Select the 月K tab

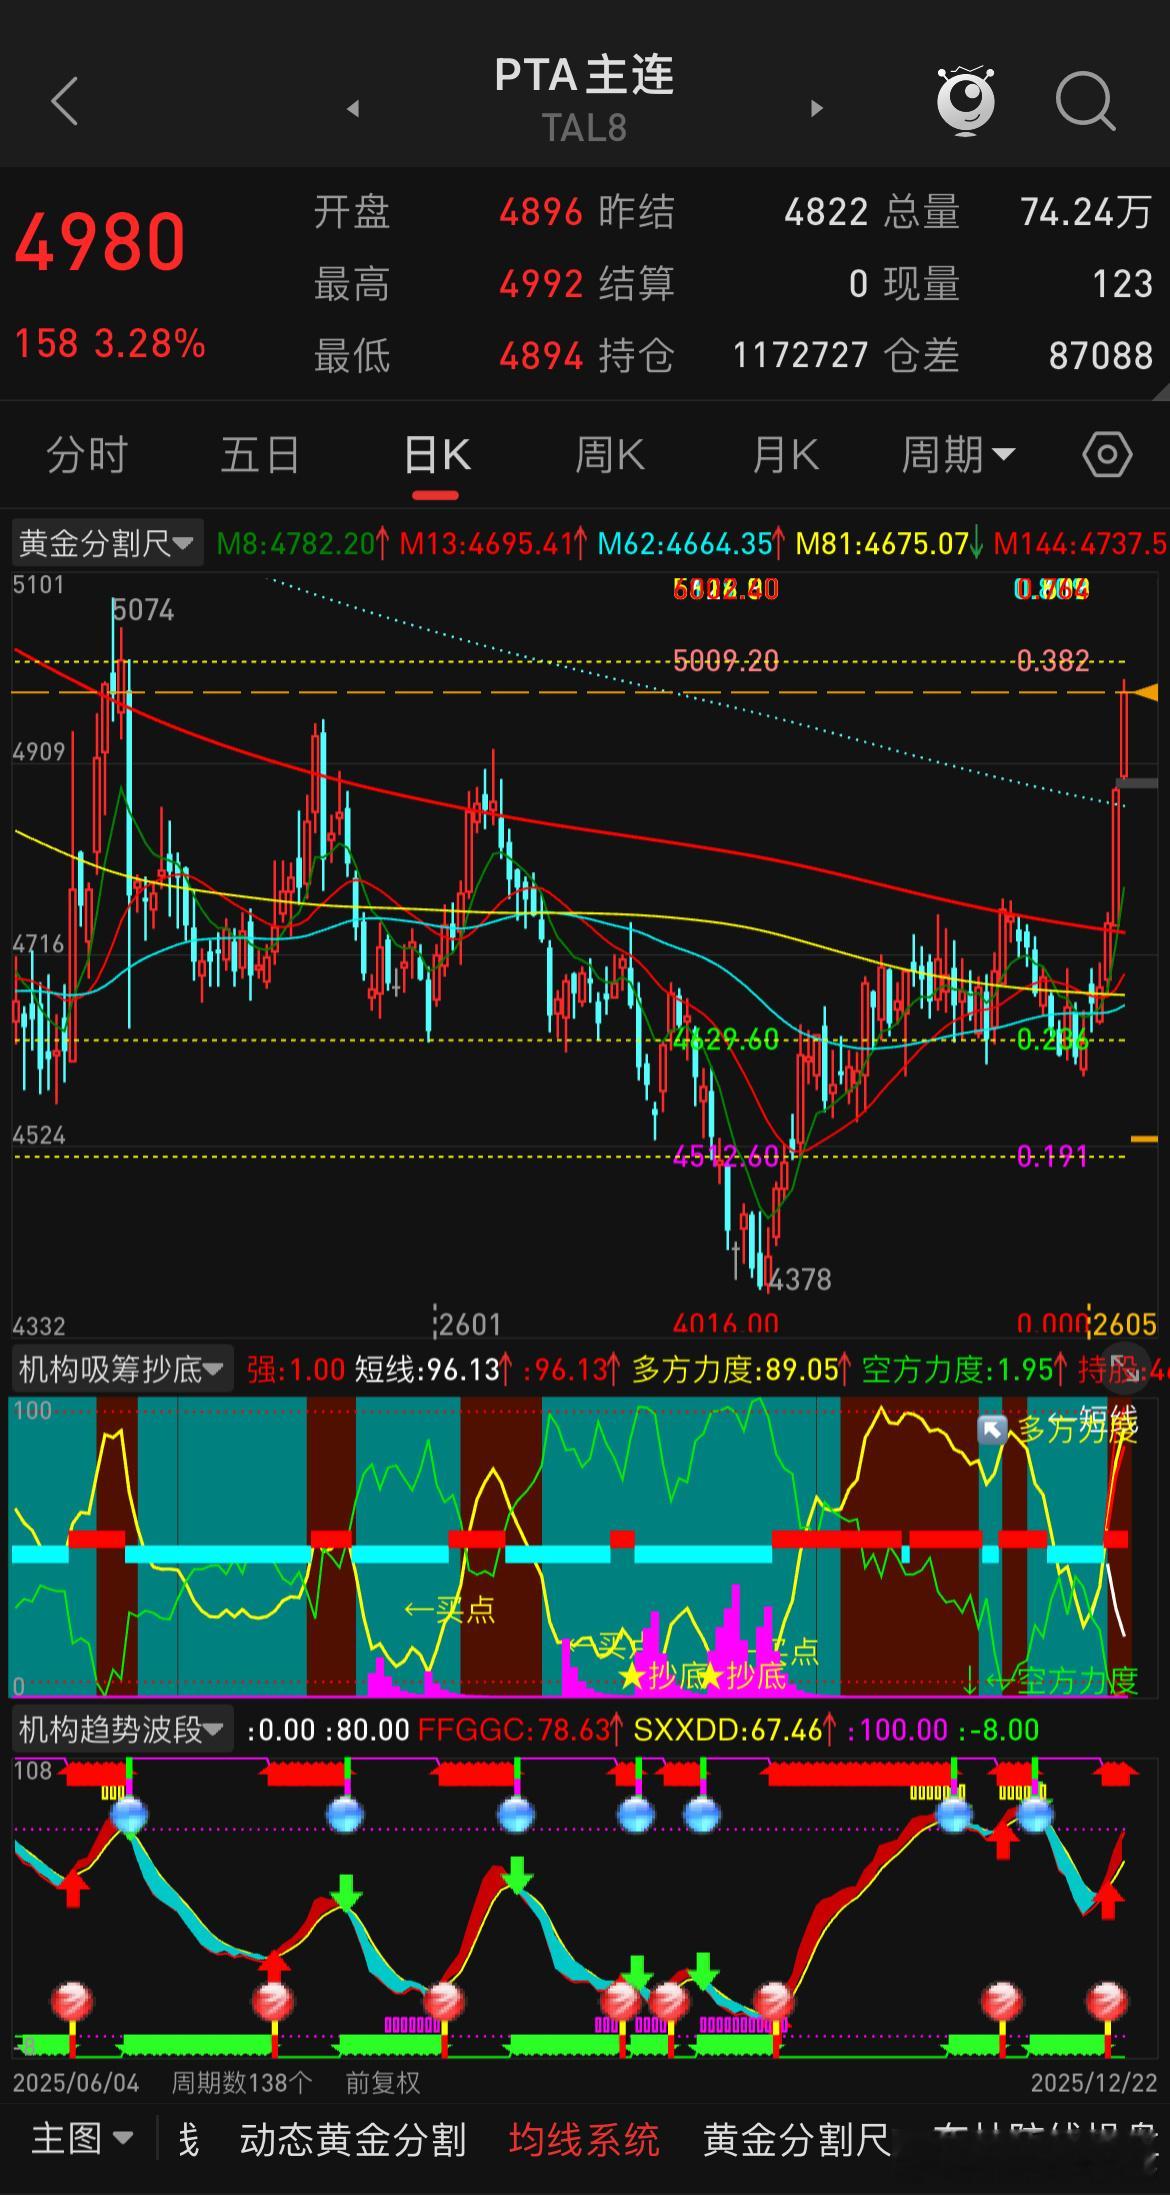pos(785,455)
